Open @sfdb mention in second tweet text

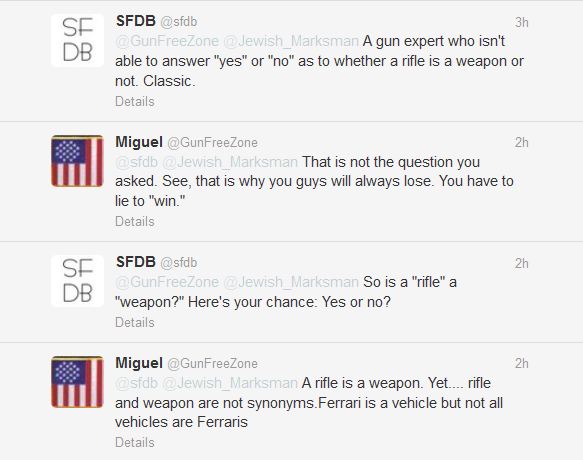tap(137, 162)
